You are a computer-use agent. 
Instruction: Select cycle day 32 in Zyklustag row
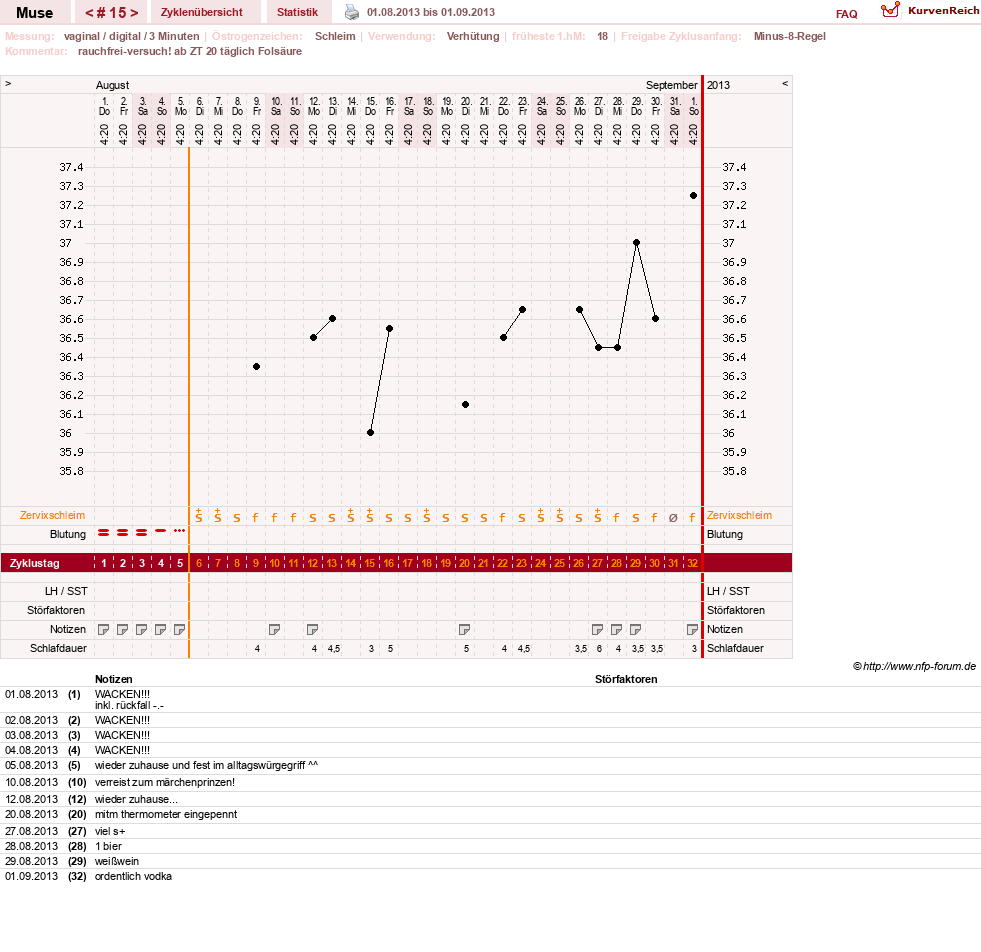click(x=692, y=563)
